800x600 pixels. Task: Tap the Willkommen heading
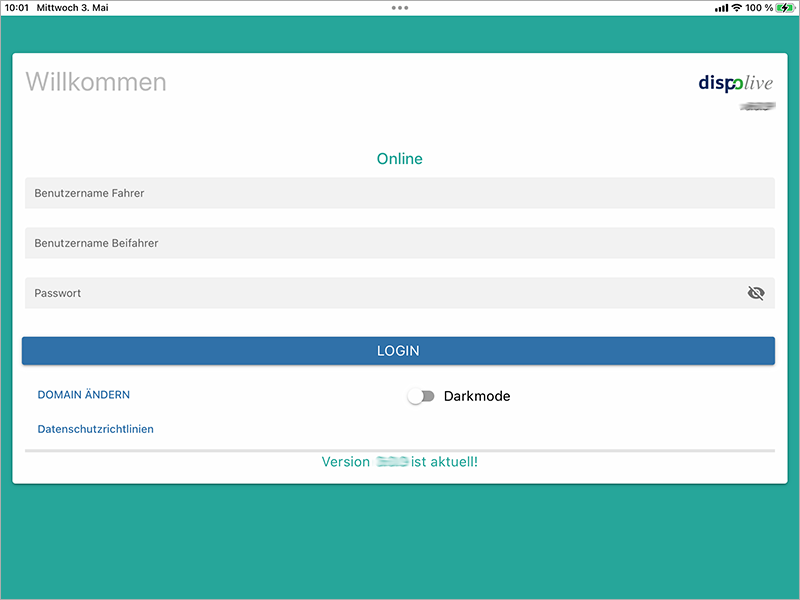[96, 82]
